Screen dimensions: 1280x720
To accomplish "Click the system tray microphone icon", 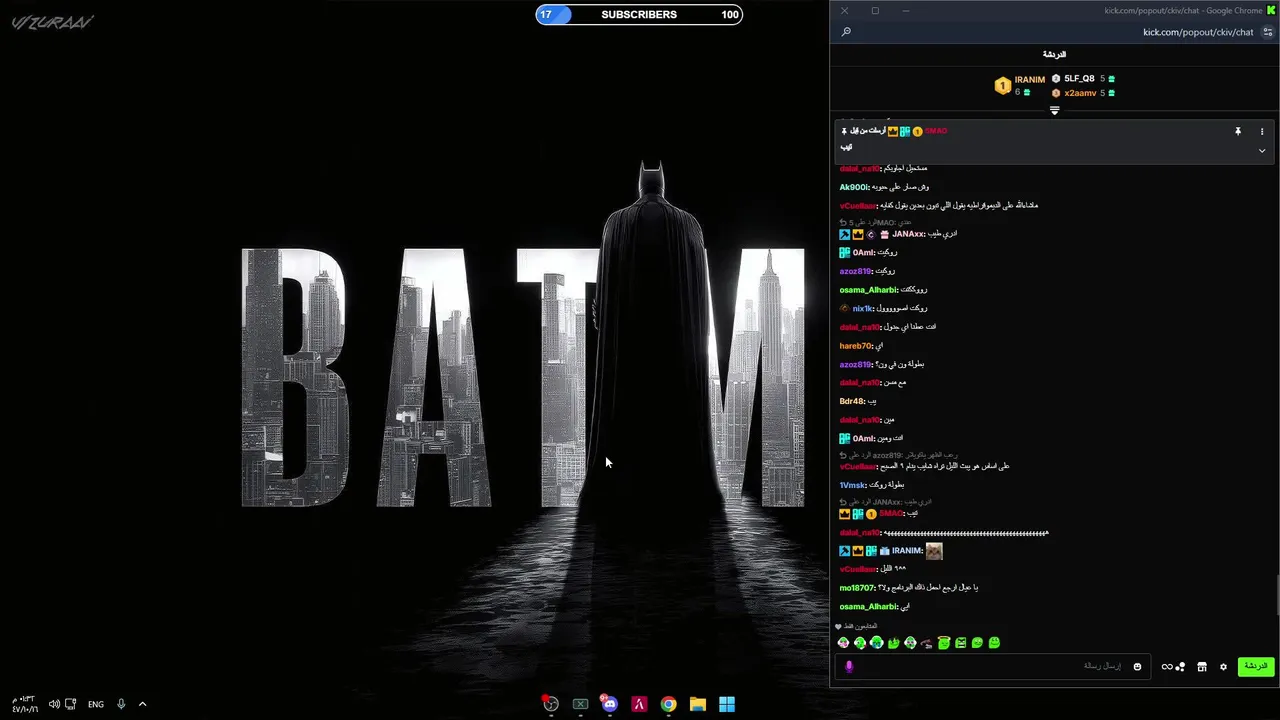I will [121, 704].
